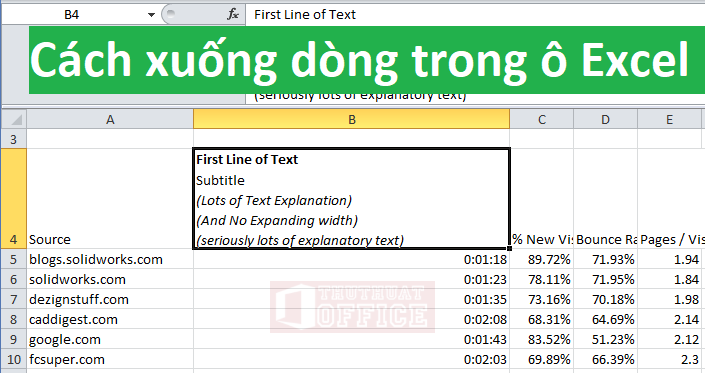705x373 pixels.
Task: Click cell 78.11%
Action: point(542,279)
